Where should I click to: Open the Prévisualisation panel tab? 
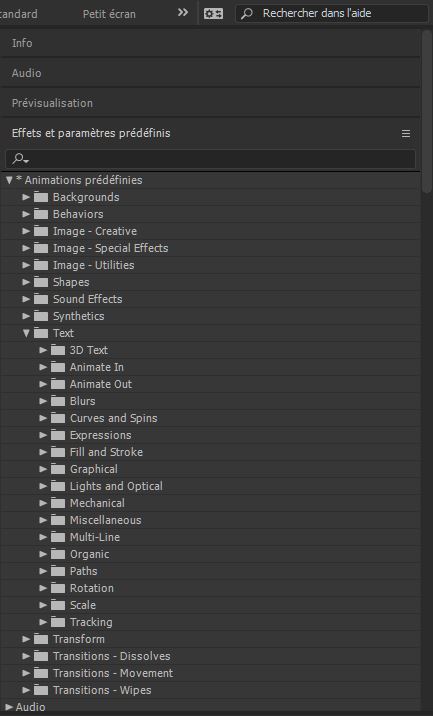[x=52, y=103]
